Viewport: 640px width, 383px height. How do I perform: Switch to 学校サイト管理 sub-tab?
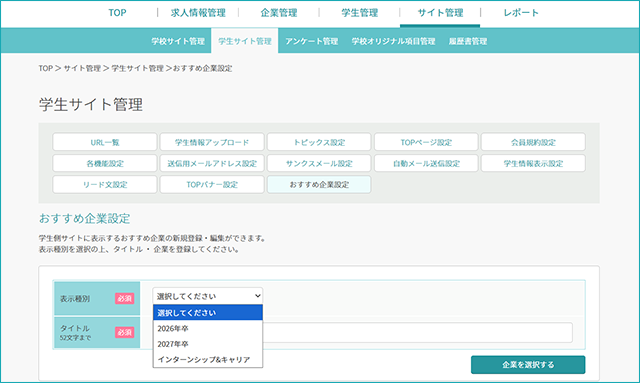pyautogui.click(x=178, y=41)
